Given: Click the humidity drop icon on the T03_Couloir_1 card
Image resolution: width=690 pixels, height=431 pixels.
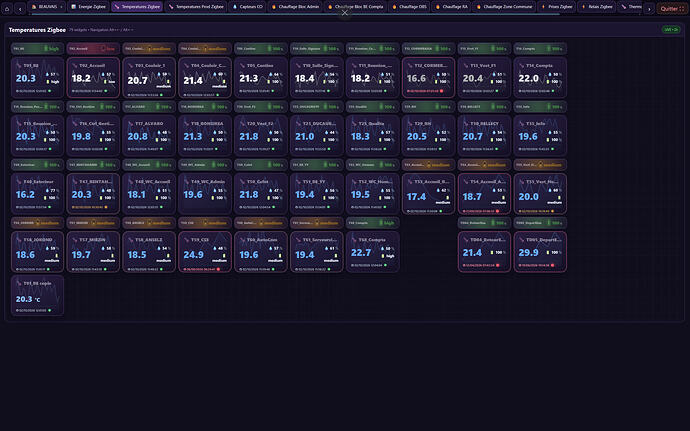Looking at the screenshot, I should click(x=159, y=74).
